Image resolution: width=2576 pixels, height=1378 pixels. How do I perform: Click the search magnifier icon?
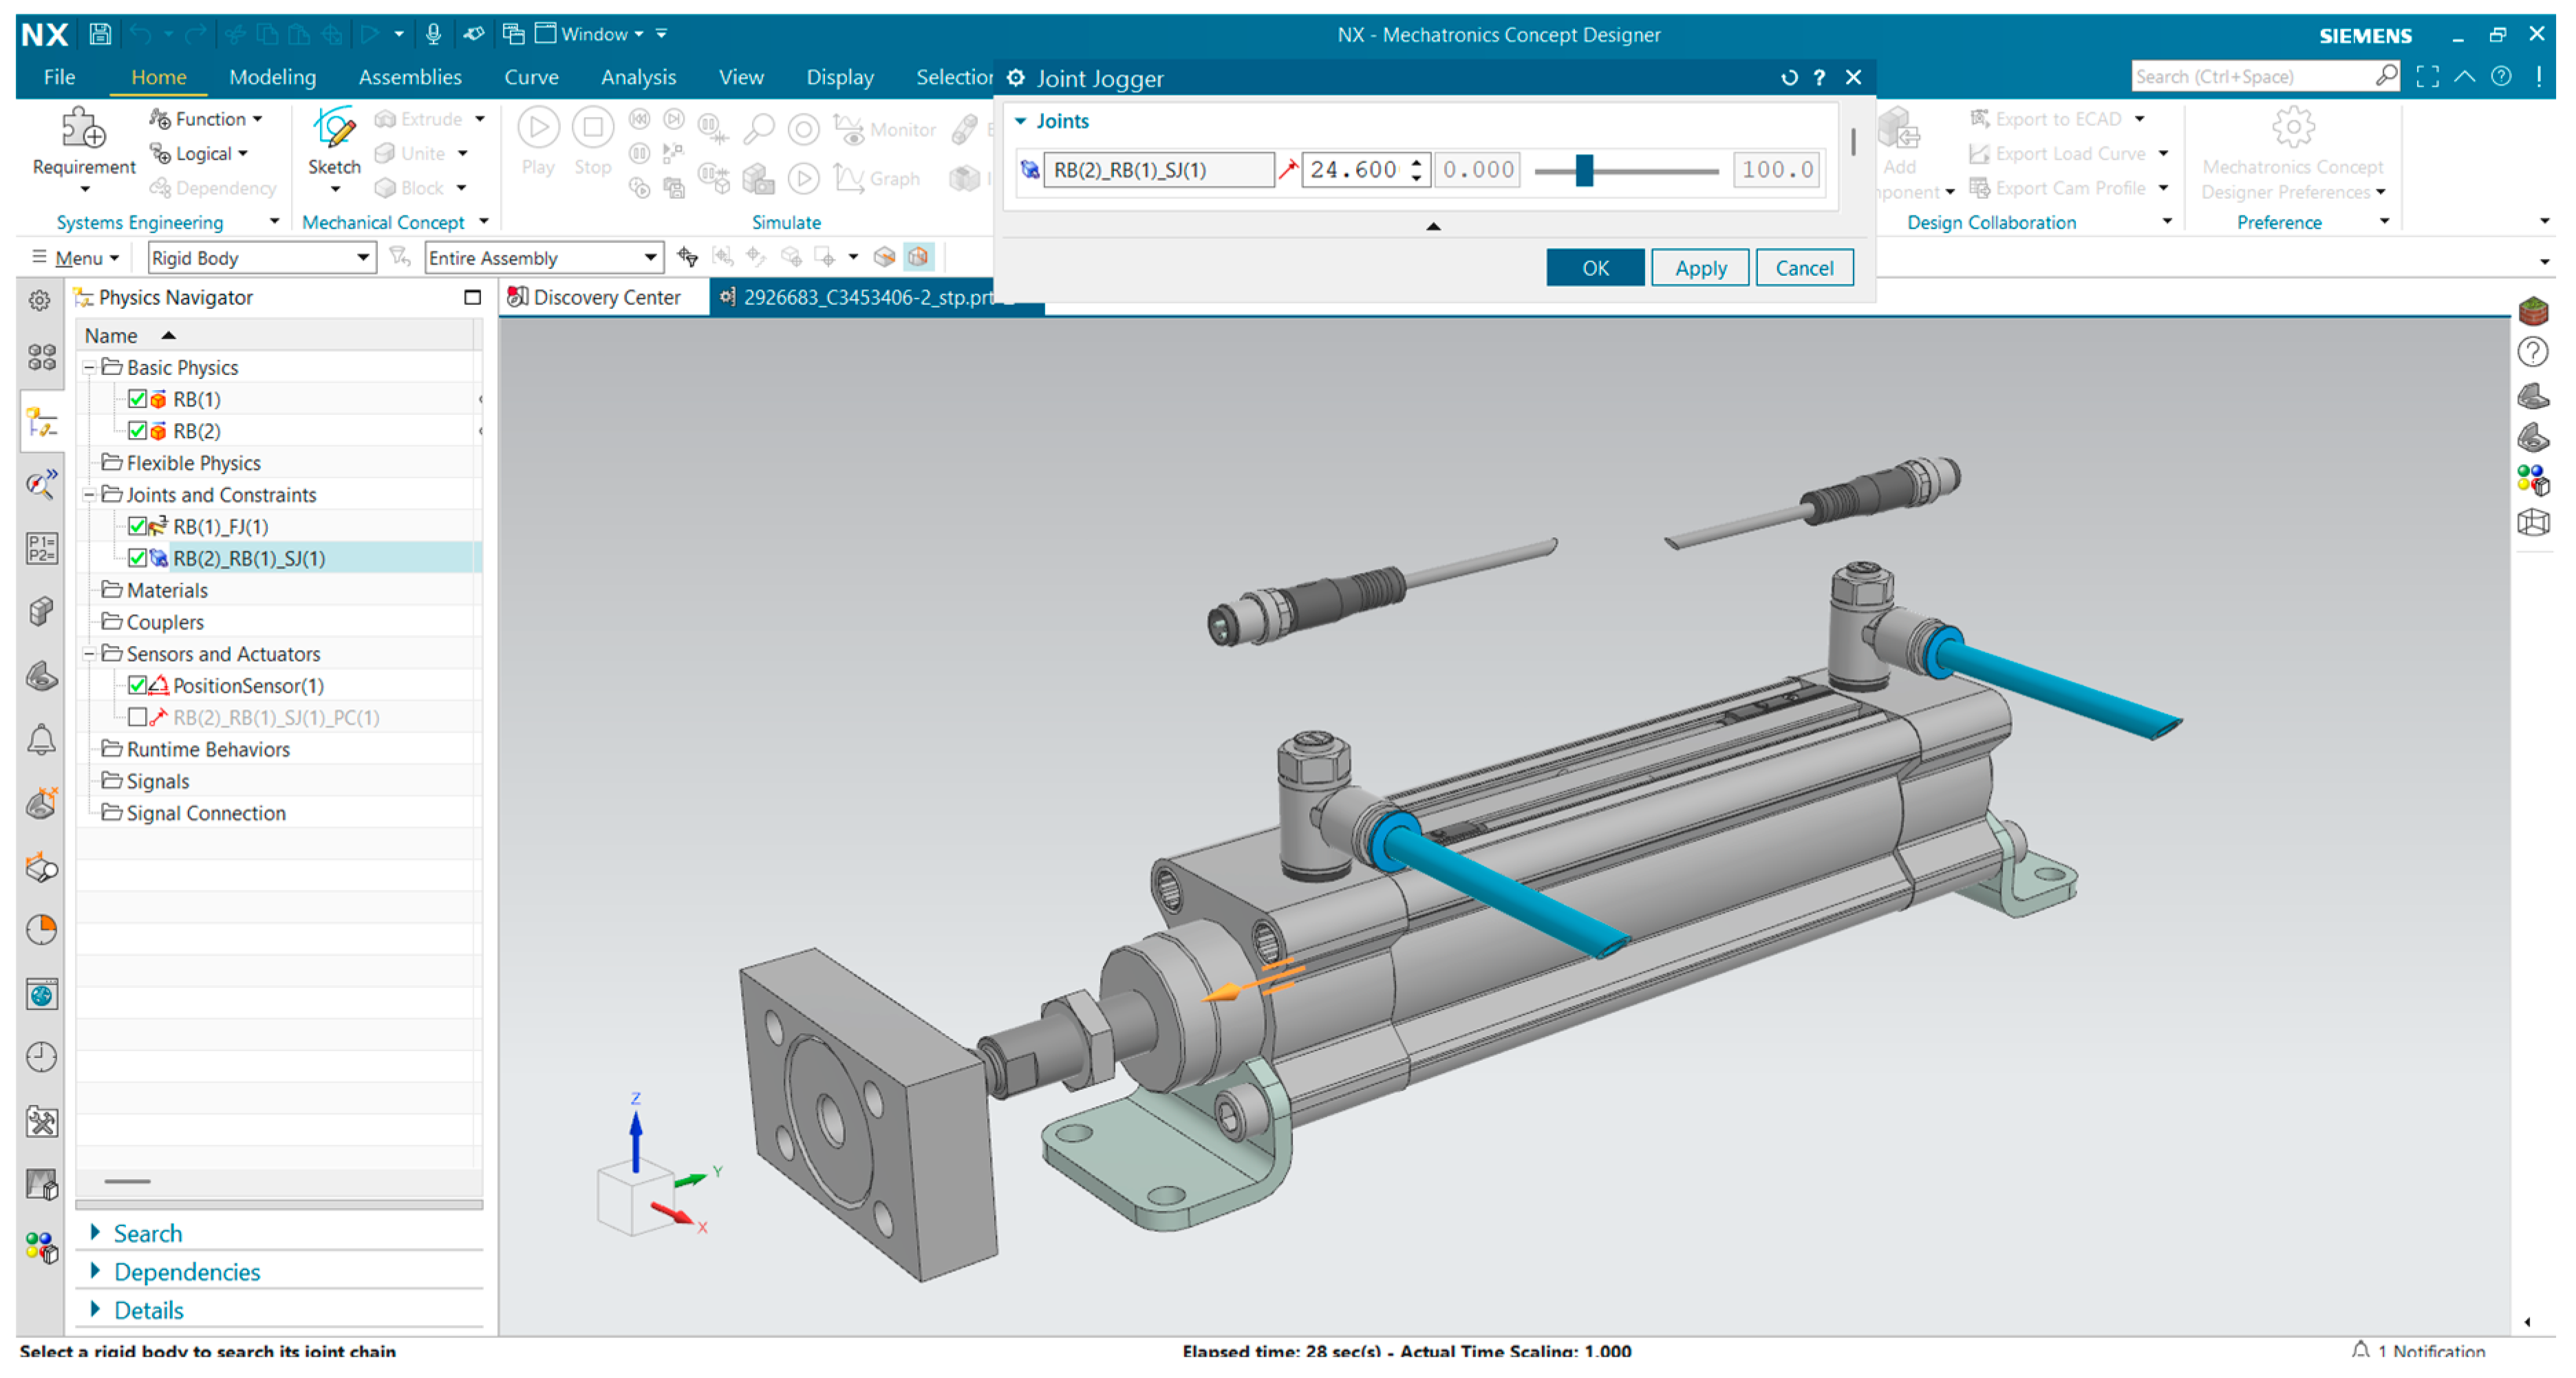[x=2385, y=76]
